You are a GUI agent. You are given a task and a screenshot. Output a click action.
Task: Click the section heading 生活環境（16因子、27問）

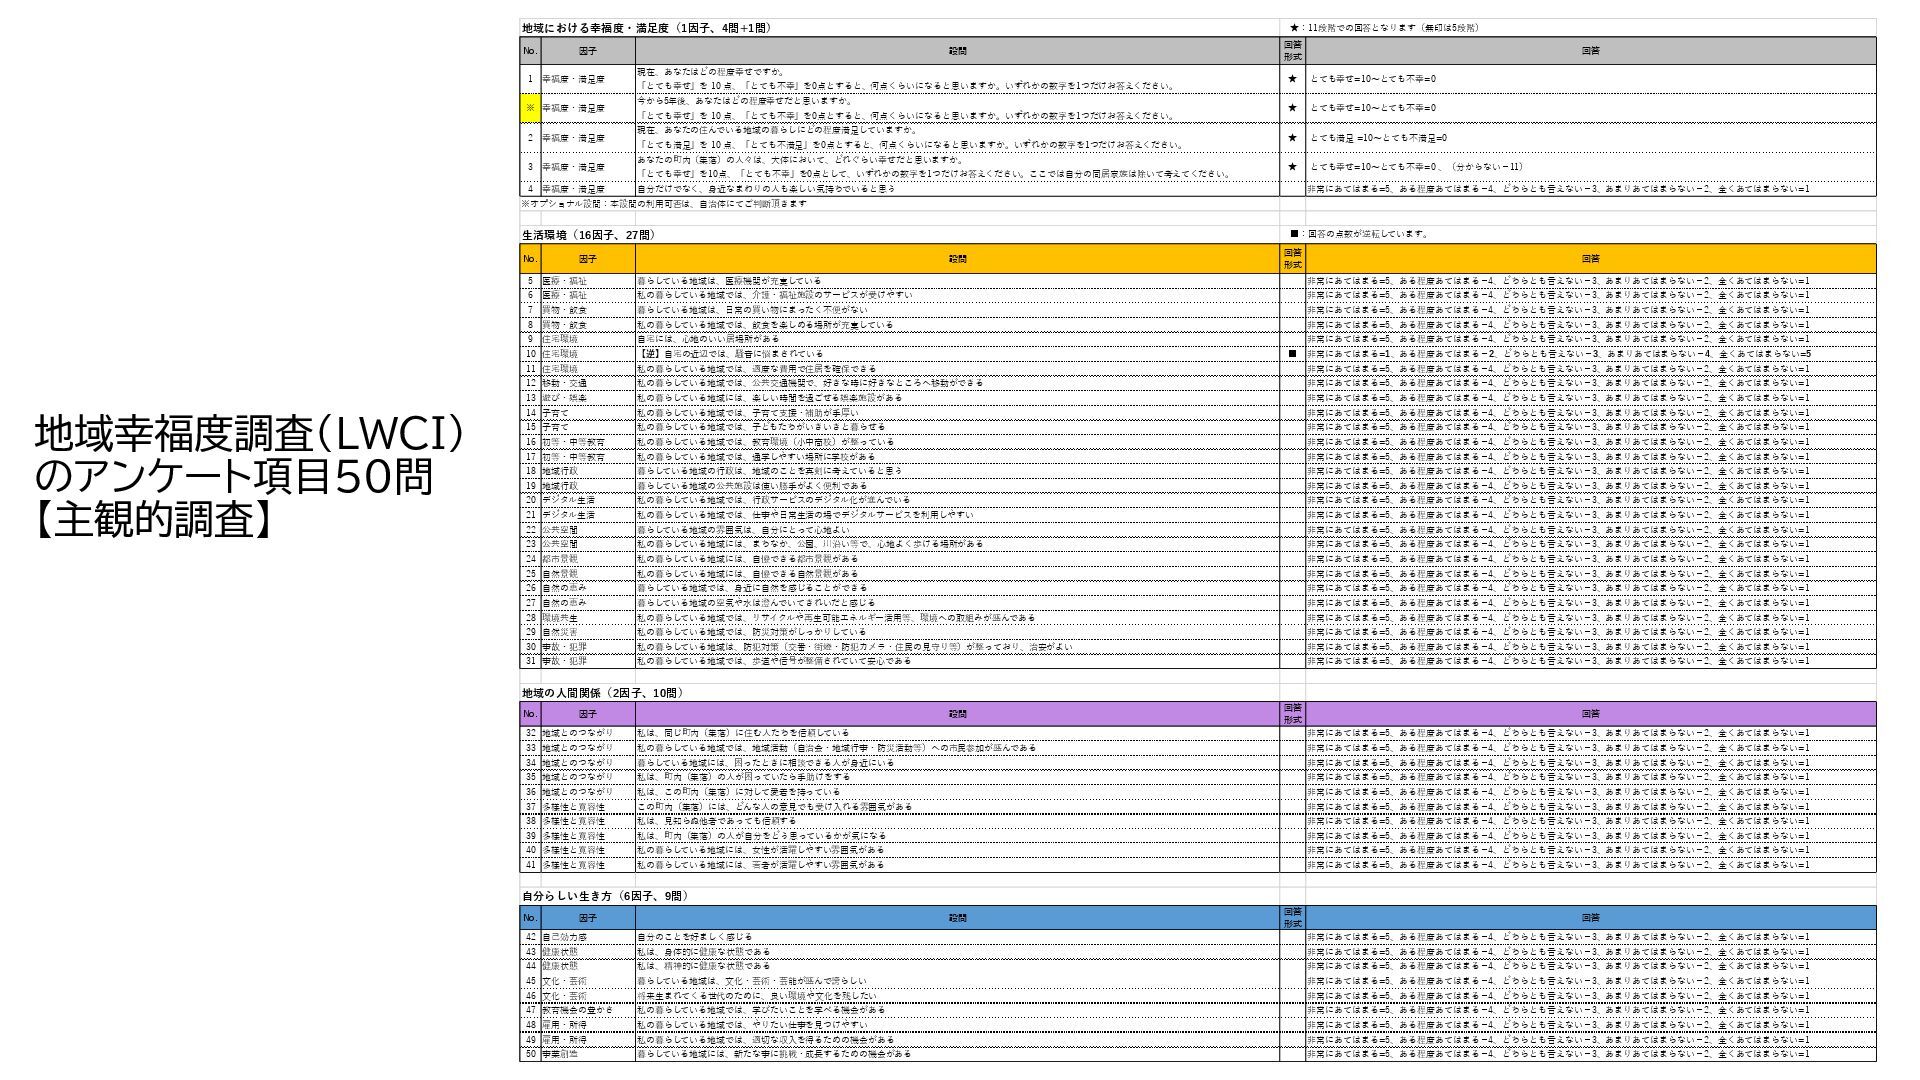[589, 235]
